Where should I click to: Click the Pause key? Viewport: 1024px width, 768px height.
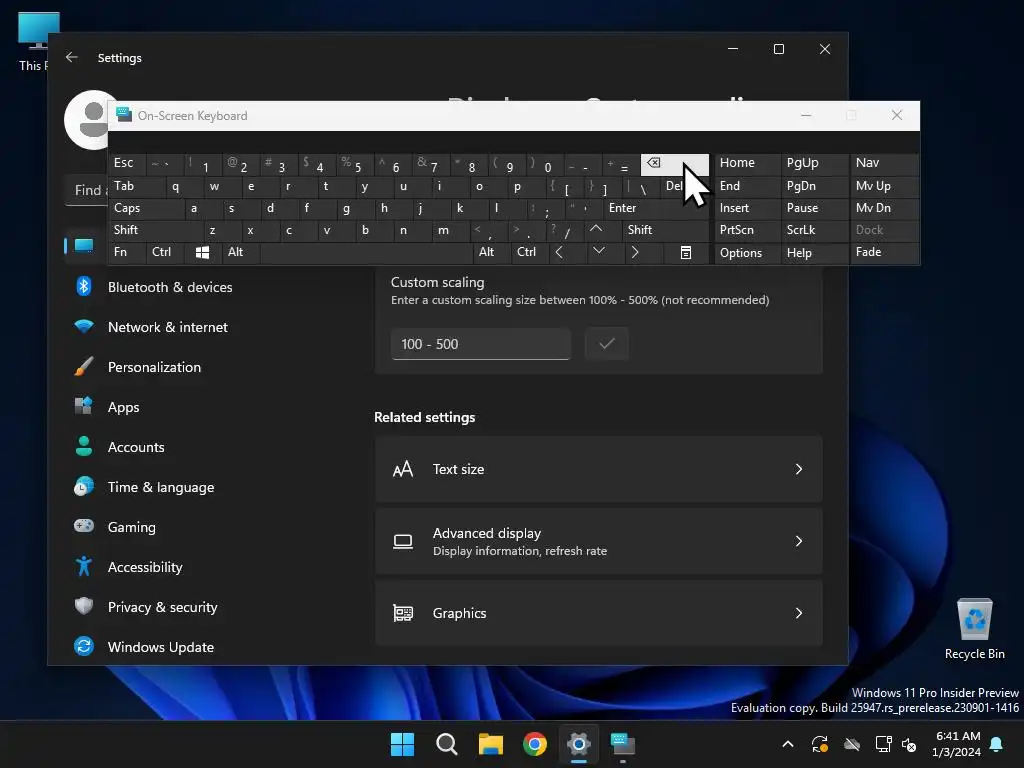tap(815, 208)
